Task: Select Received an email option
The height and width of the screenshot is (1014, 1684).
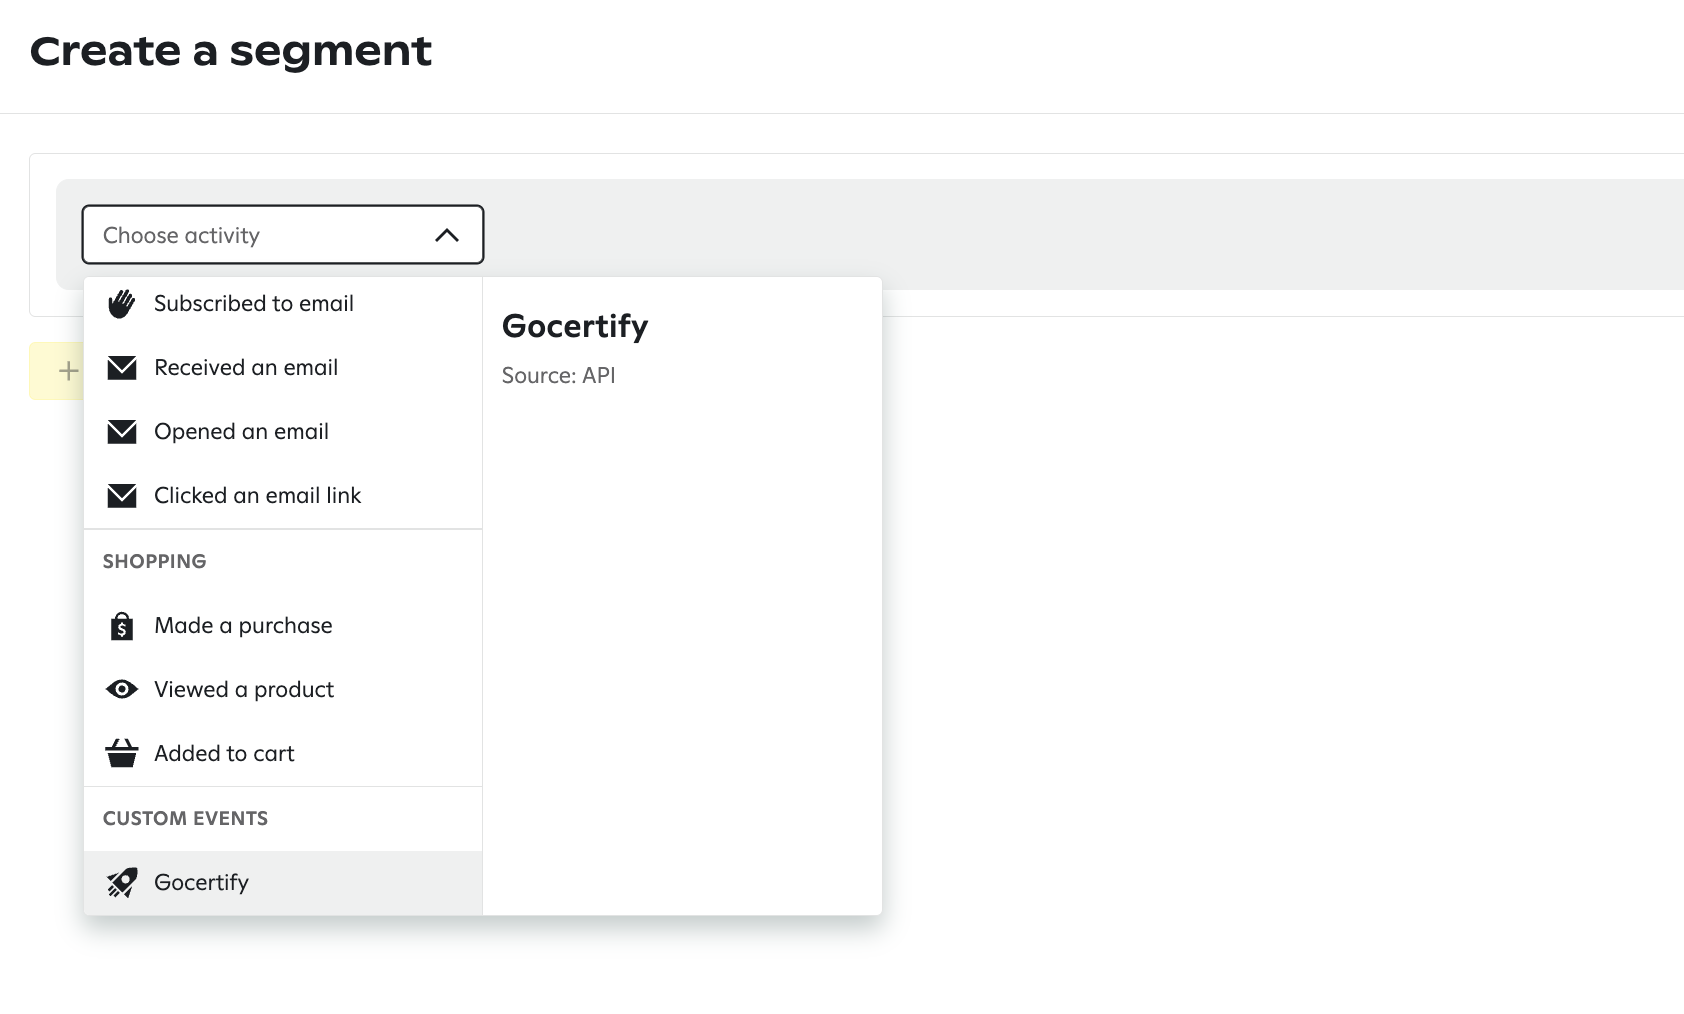Action: click(283, 368)
